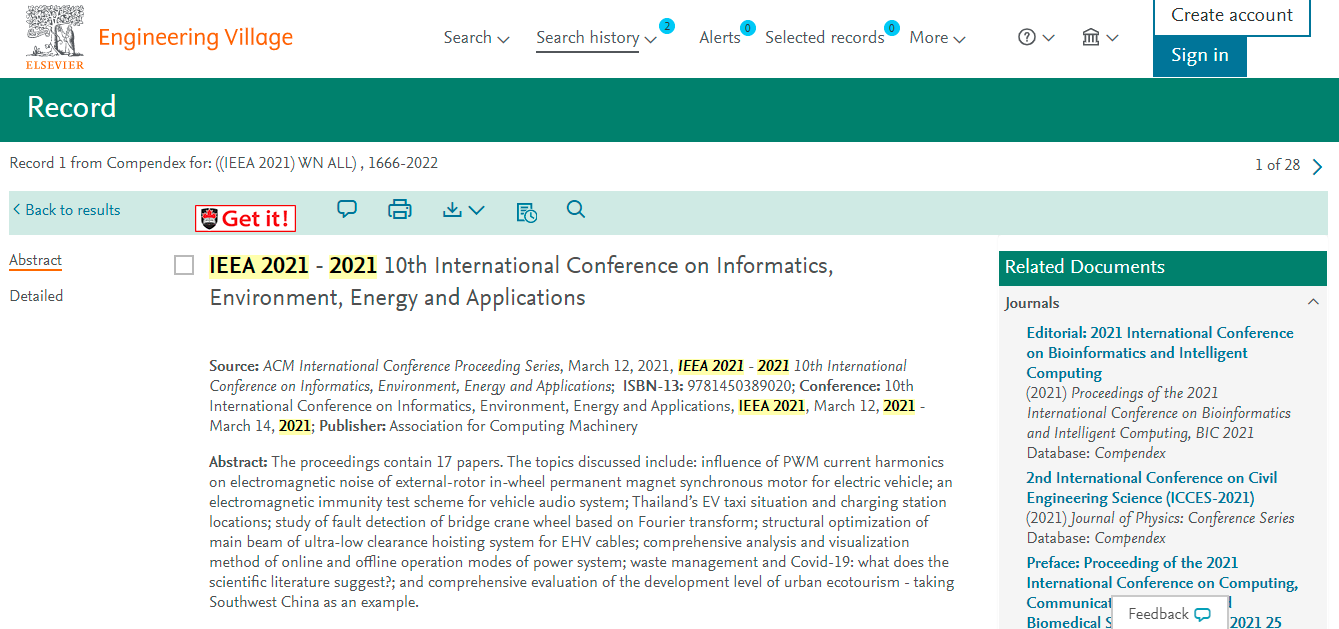Click the record title IEEA 2021 heading
Viewport: 1339px width, 629px height.
click(x=521, y=281)
